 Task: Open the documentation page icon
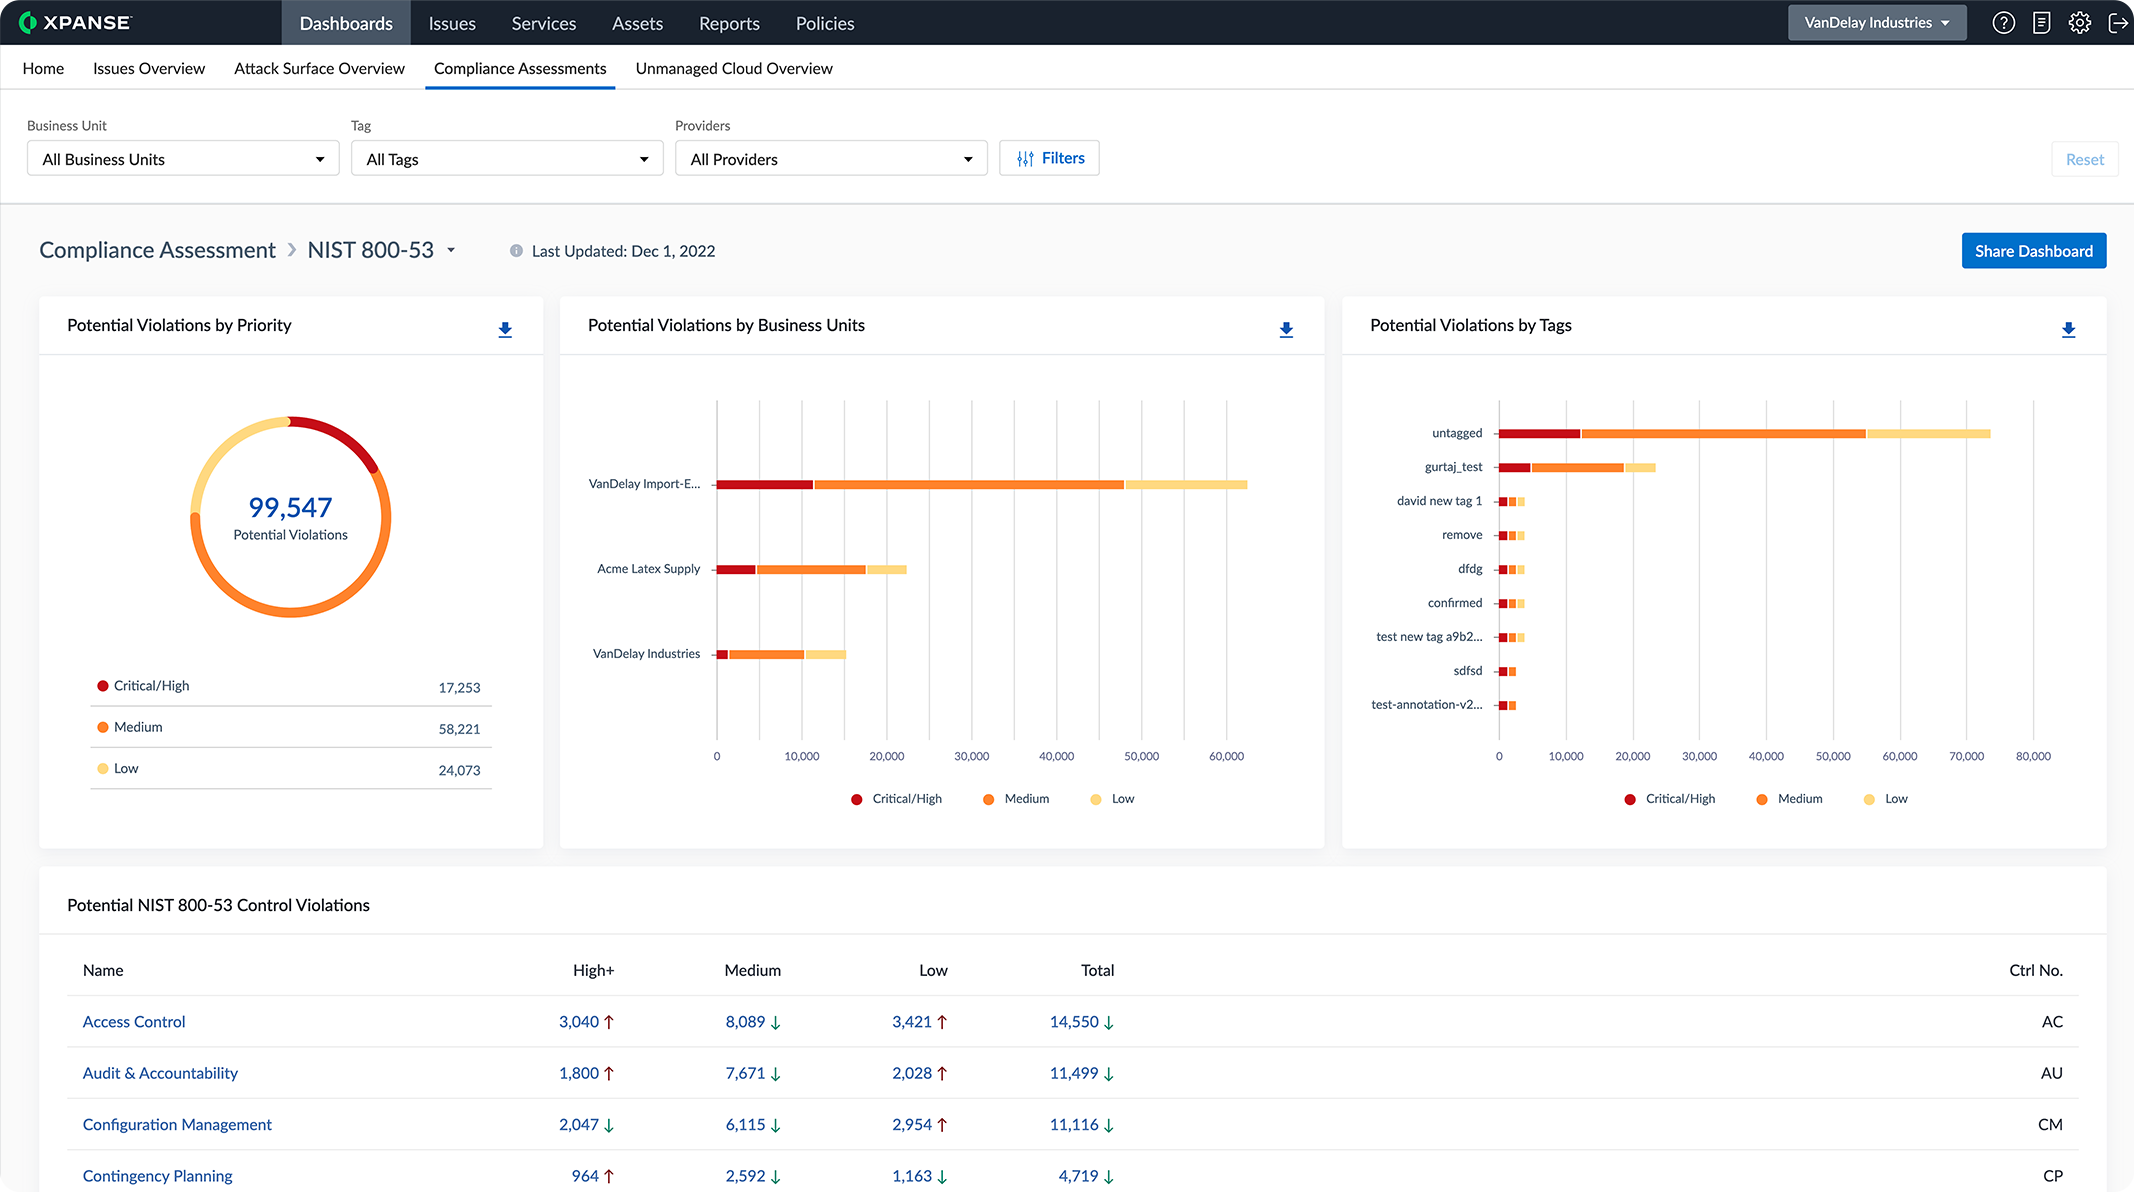tap(2041, 23)
